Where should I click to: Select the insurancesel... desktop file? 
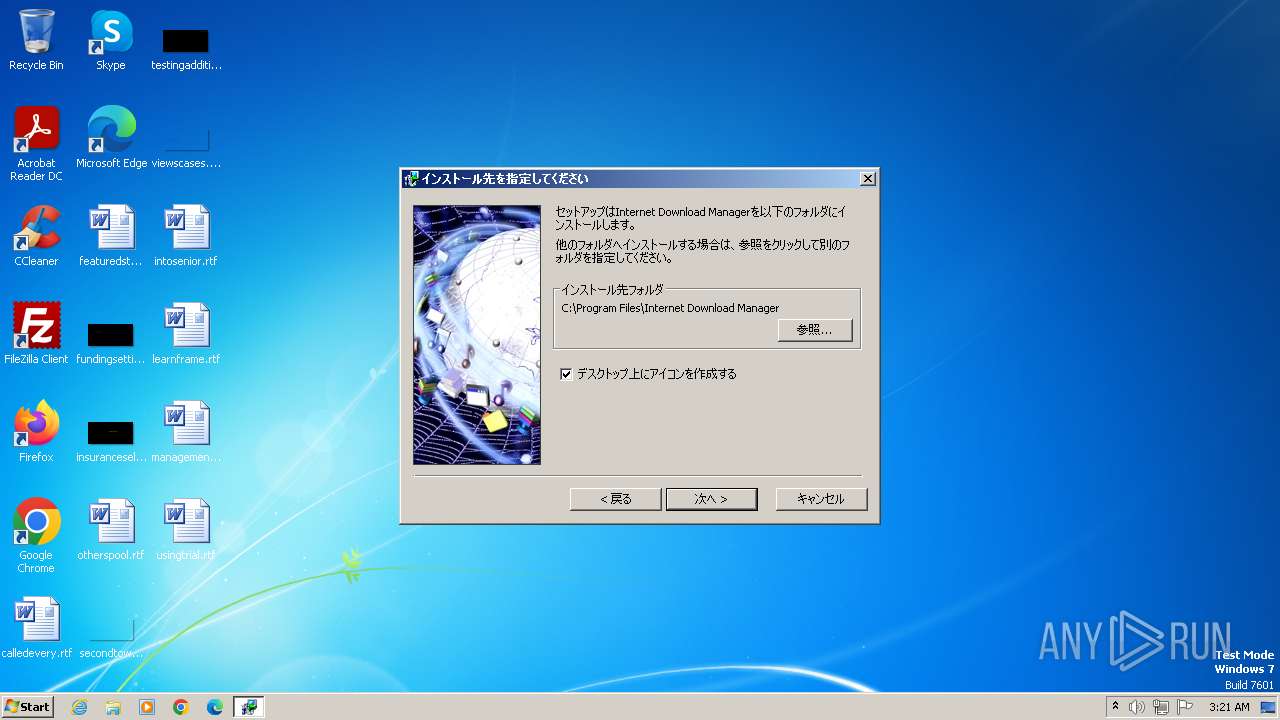[111, 439]
